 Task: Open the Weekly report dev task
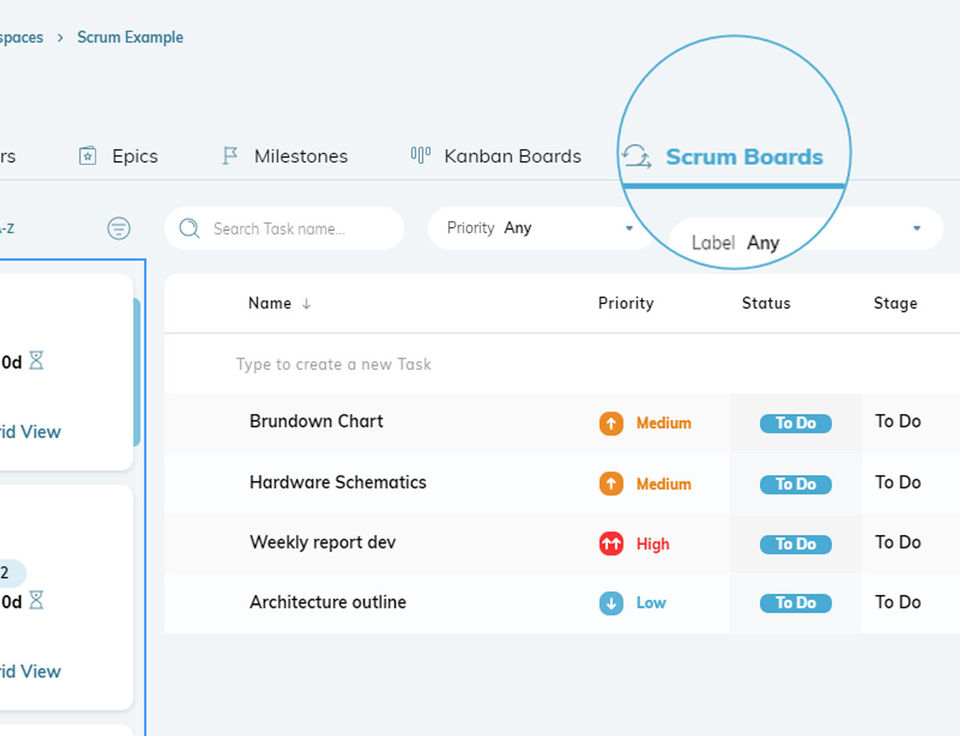323,543
